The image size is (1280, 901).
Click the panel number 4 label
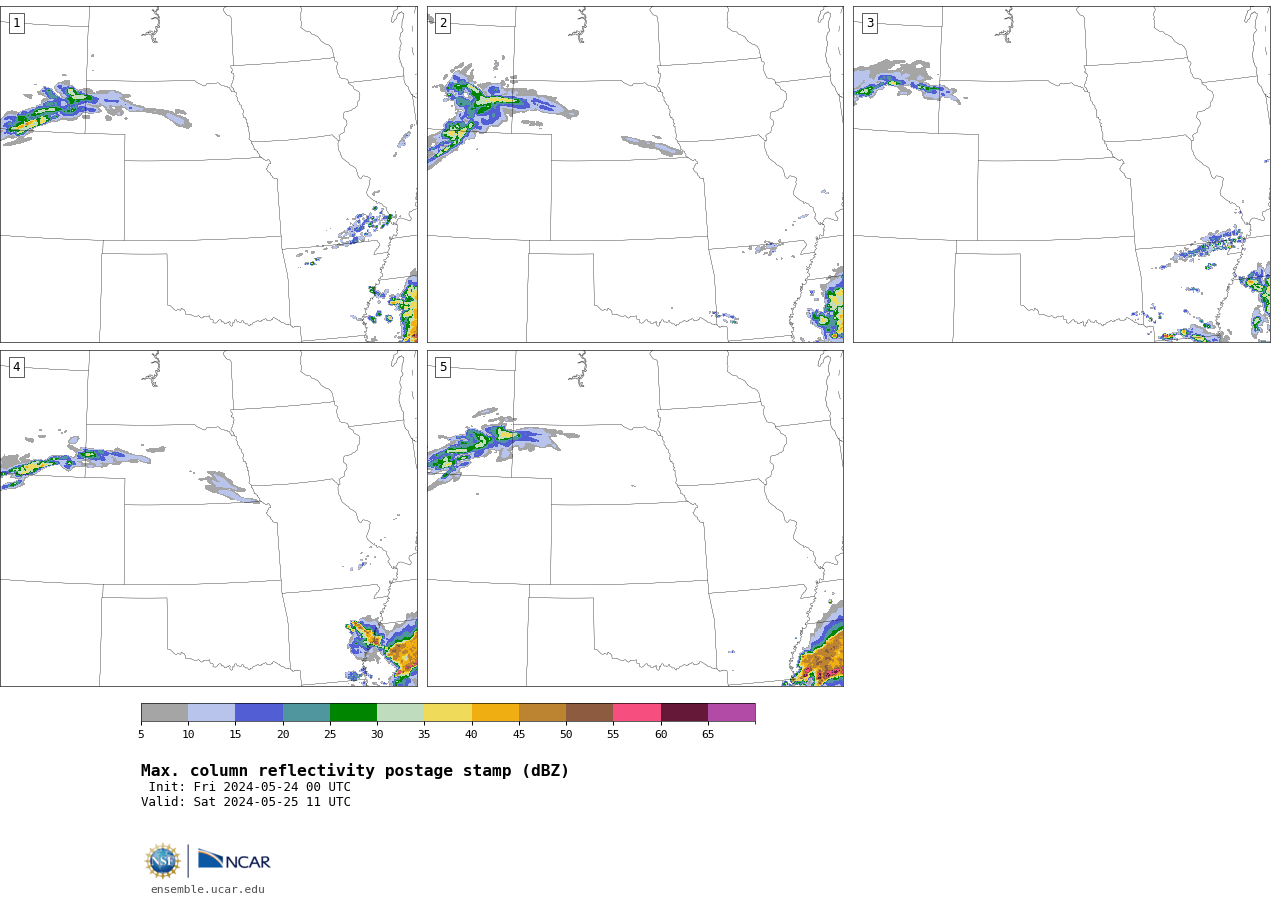point(16,367)
